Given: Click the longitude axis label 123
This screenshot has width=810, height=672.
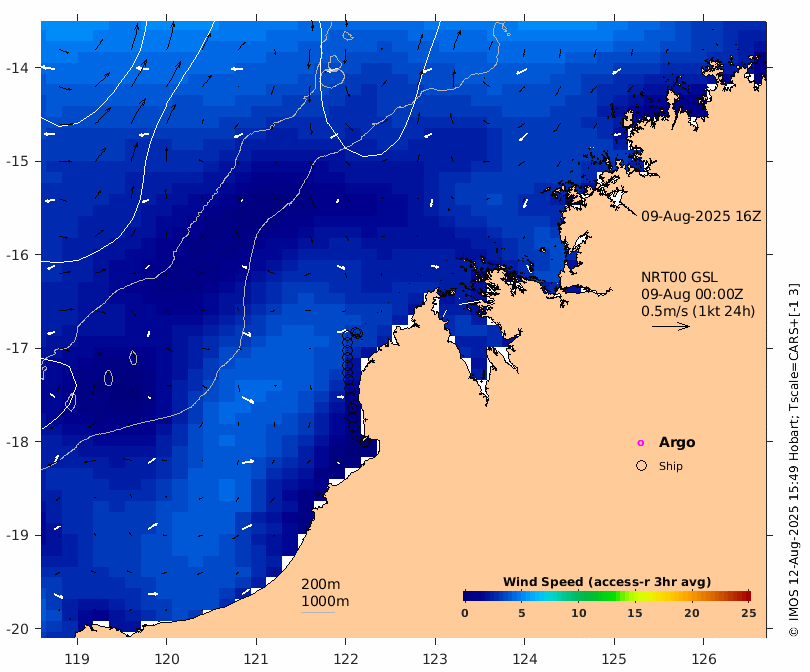Looking at the screenshot, I should [435, 659].
